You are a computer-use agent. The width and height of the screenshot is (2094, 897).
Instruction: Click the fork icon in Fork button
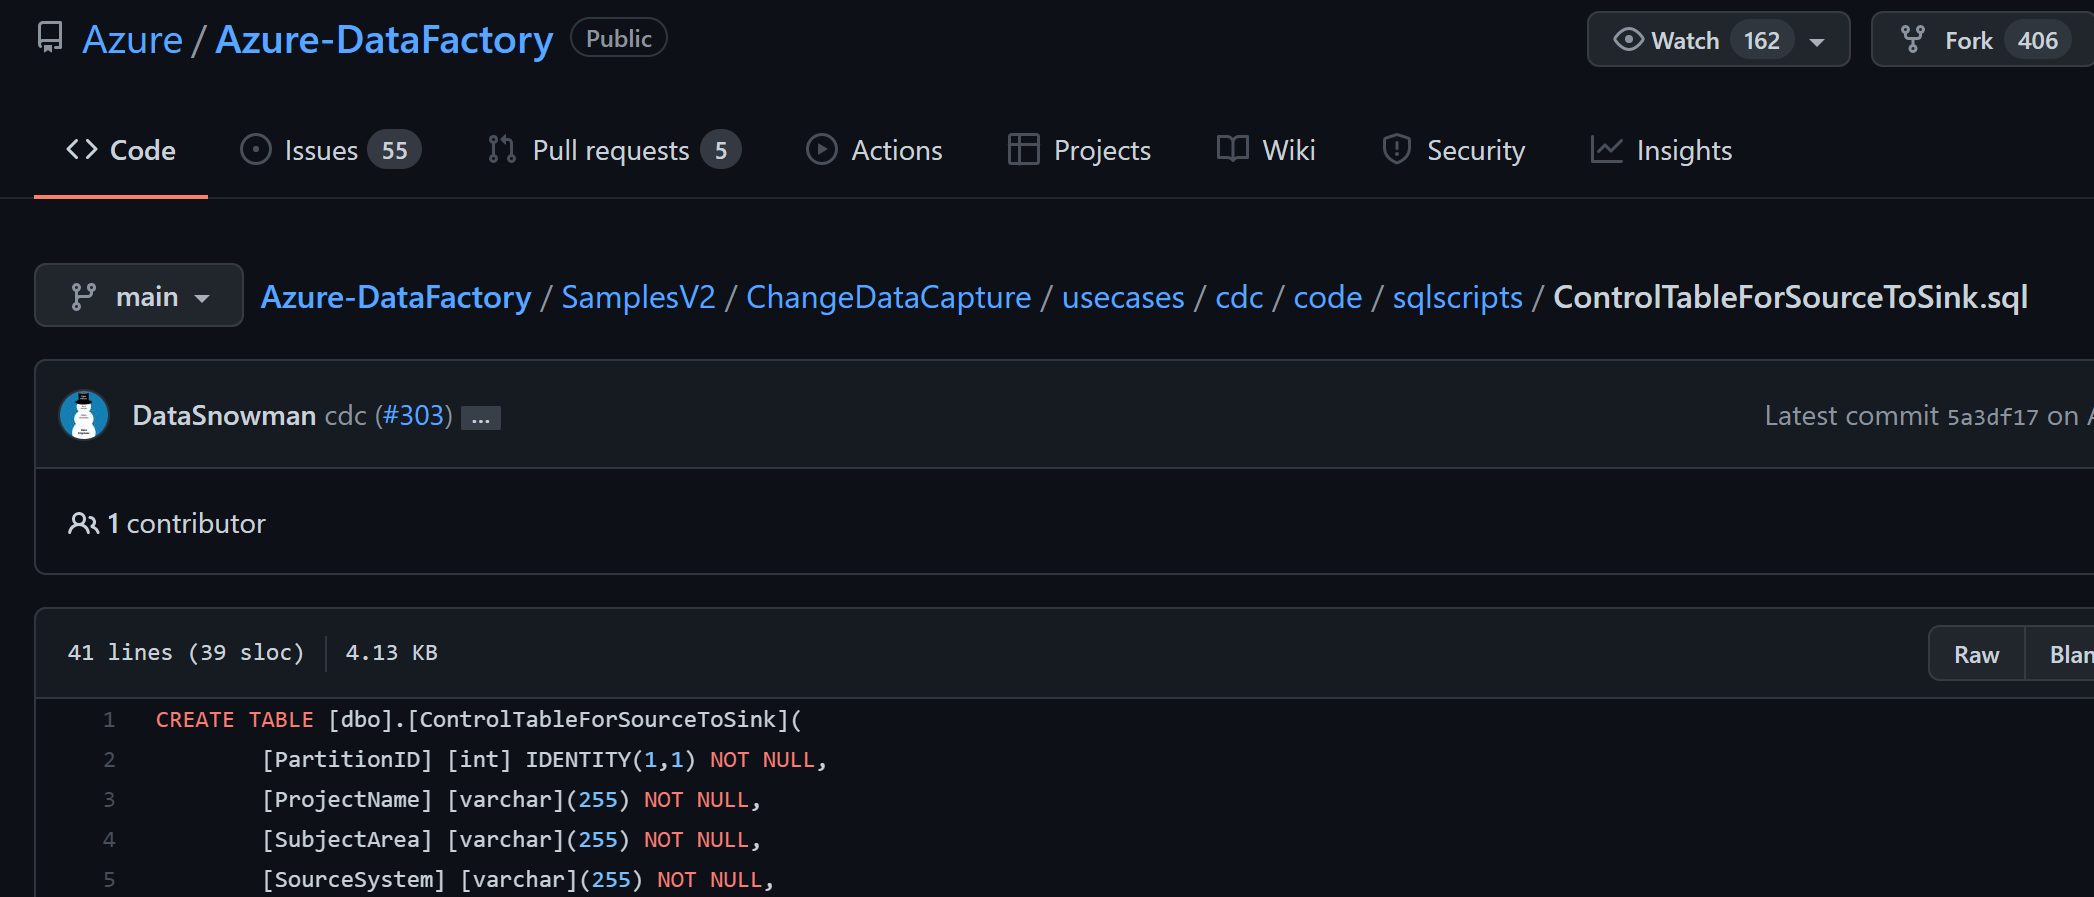[1912, 39]
